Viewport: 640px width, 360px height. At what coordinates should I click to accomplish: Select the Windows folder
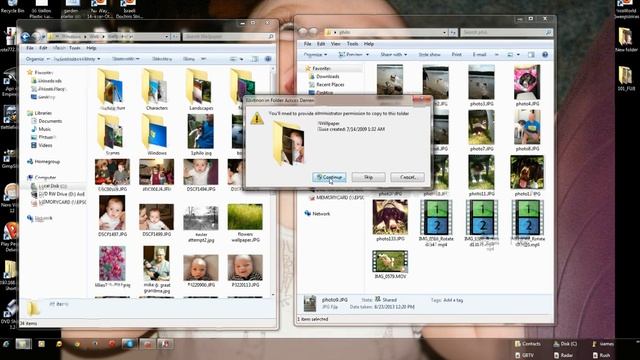pos(157,135)
